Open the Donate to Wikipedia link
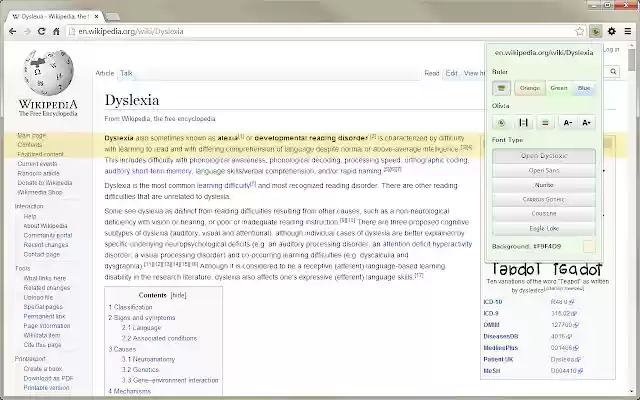This screenshot has height=400, width=640. [44, 183]
